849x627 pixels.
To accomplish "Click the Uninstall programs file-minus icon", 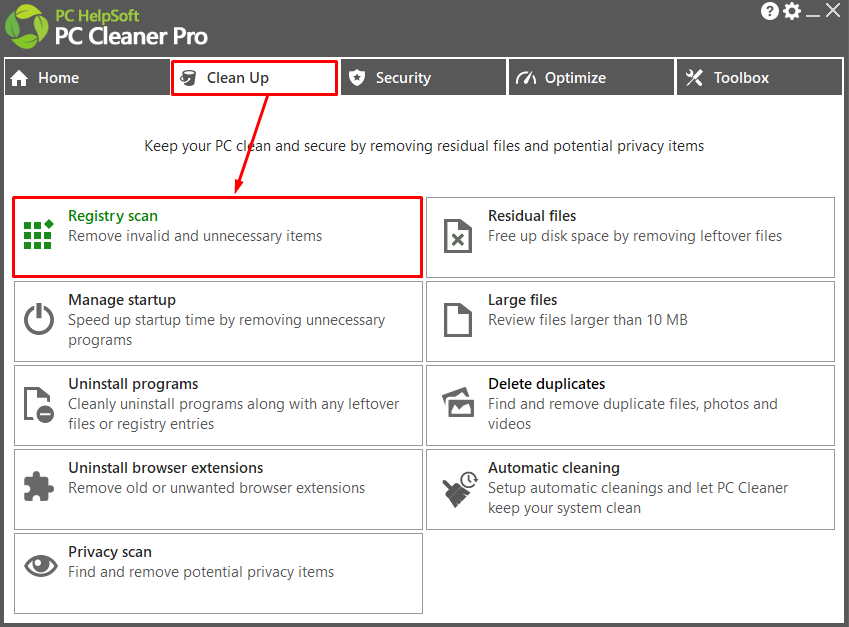I will (39, 404).
